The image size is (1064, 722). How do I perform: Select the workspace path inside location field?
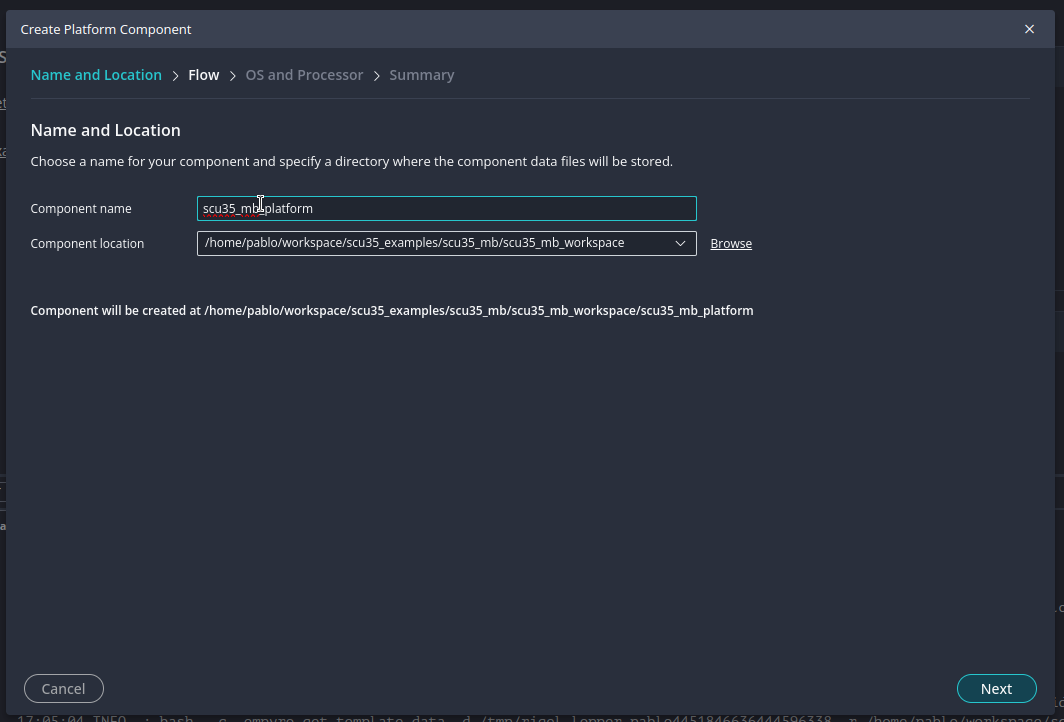(x=413, y=243)
